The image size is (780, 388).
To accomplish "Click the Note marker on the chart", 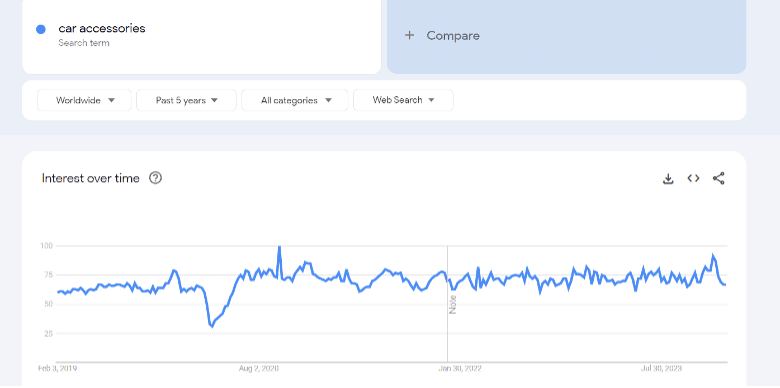I will click(453, 304).
